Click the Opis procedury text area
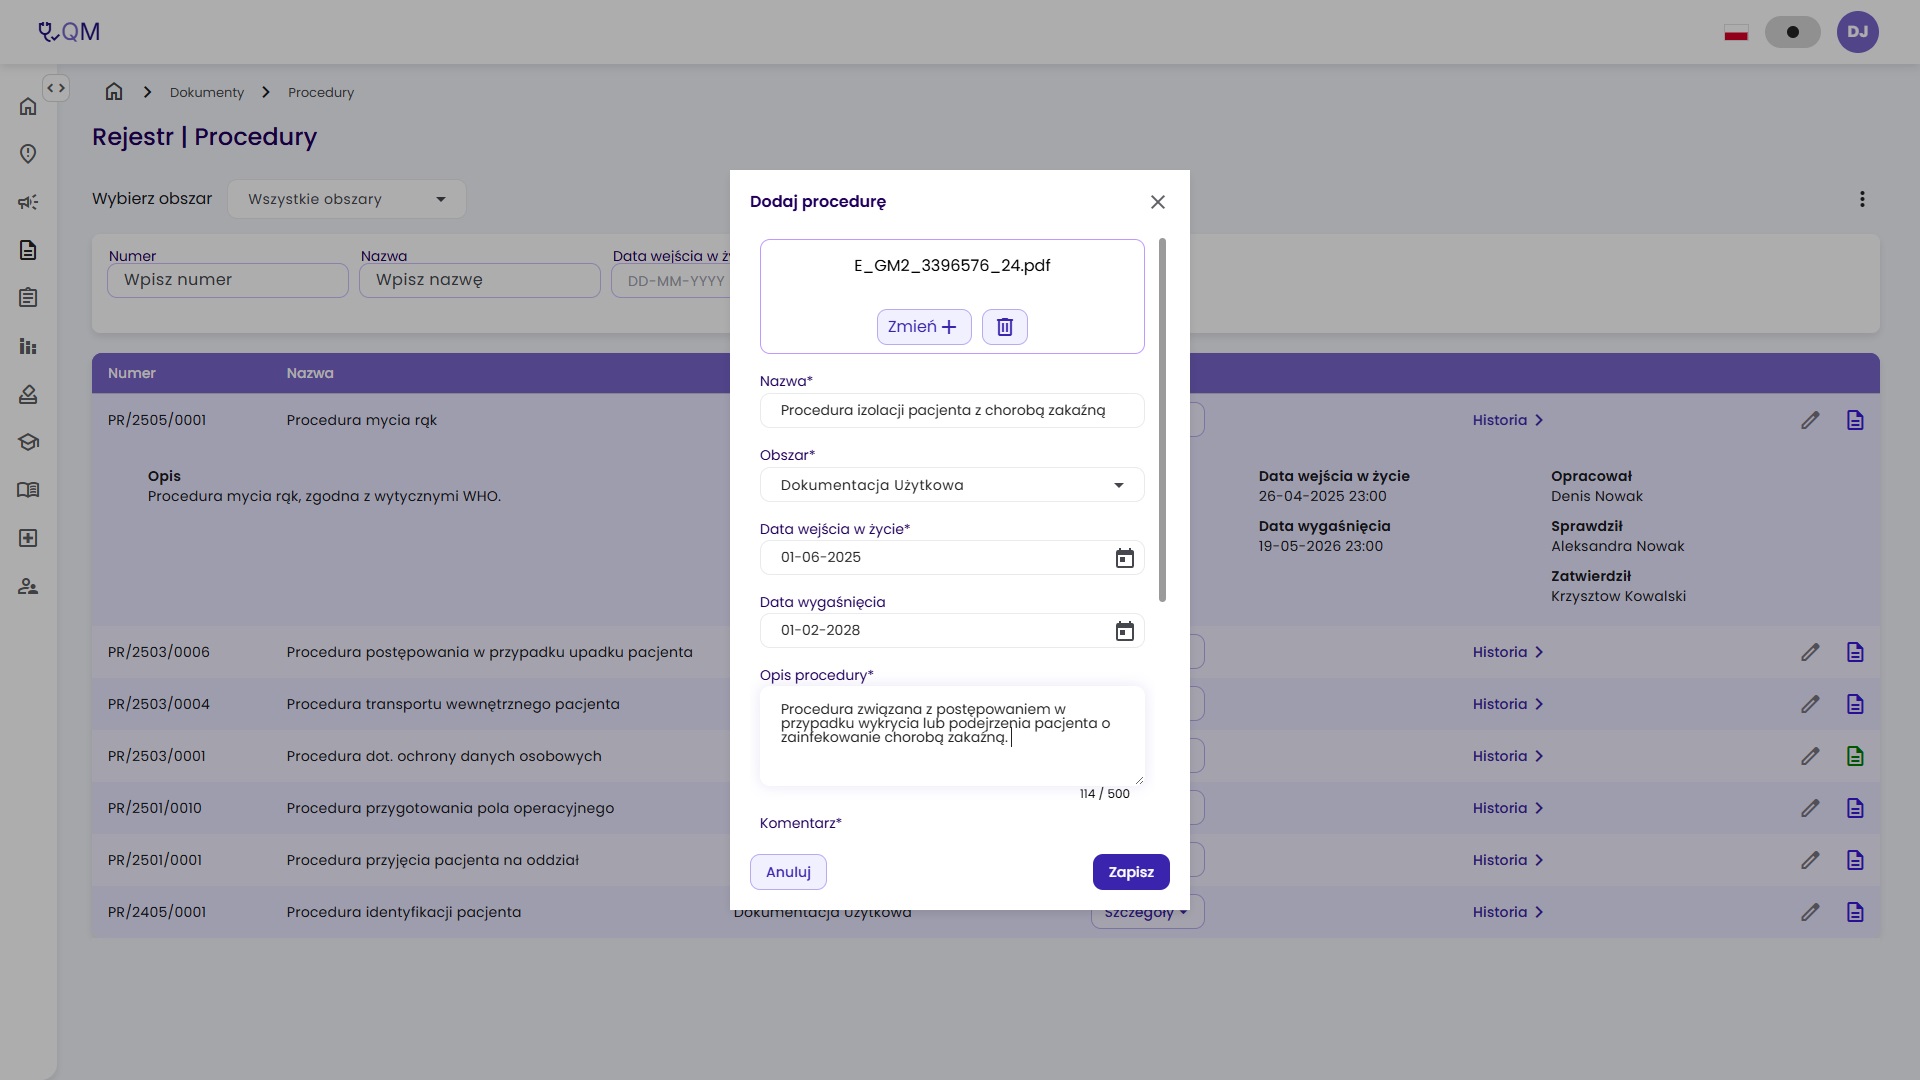Screen dimensions: 1920x1080 [952, 735]
